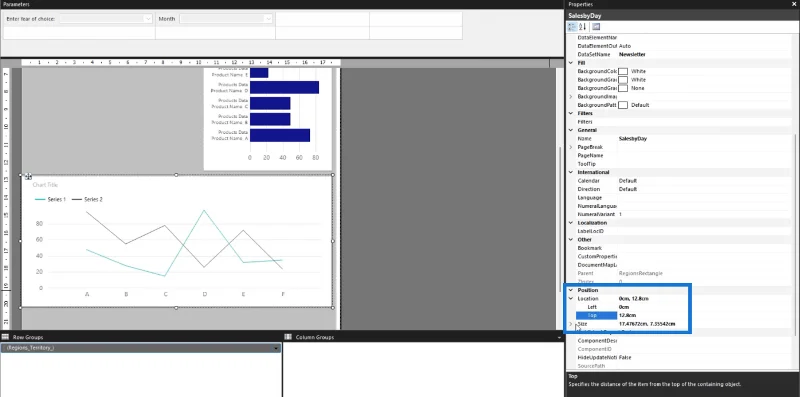Viewport: 800px width, 397px height.
Task: Click the Location value 0cm, 12.8cm
Action: 634,299
